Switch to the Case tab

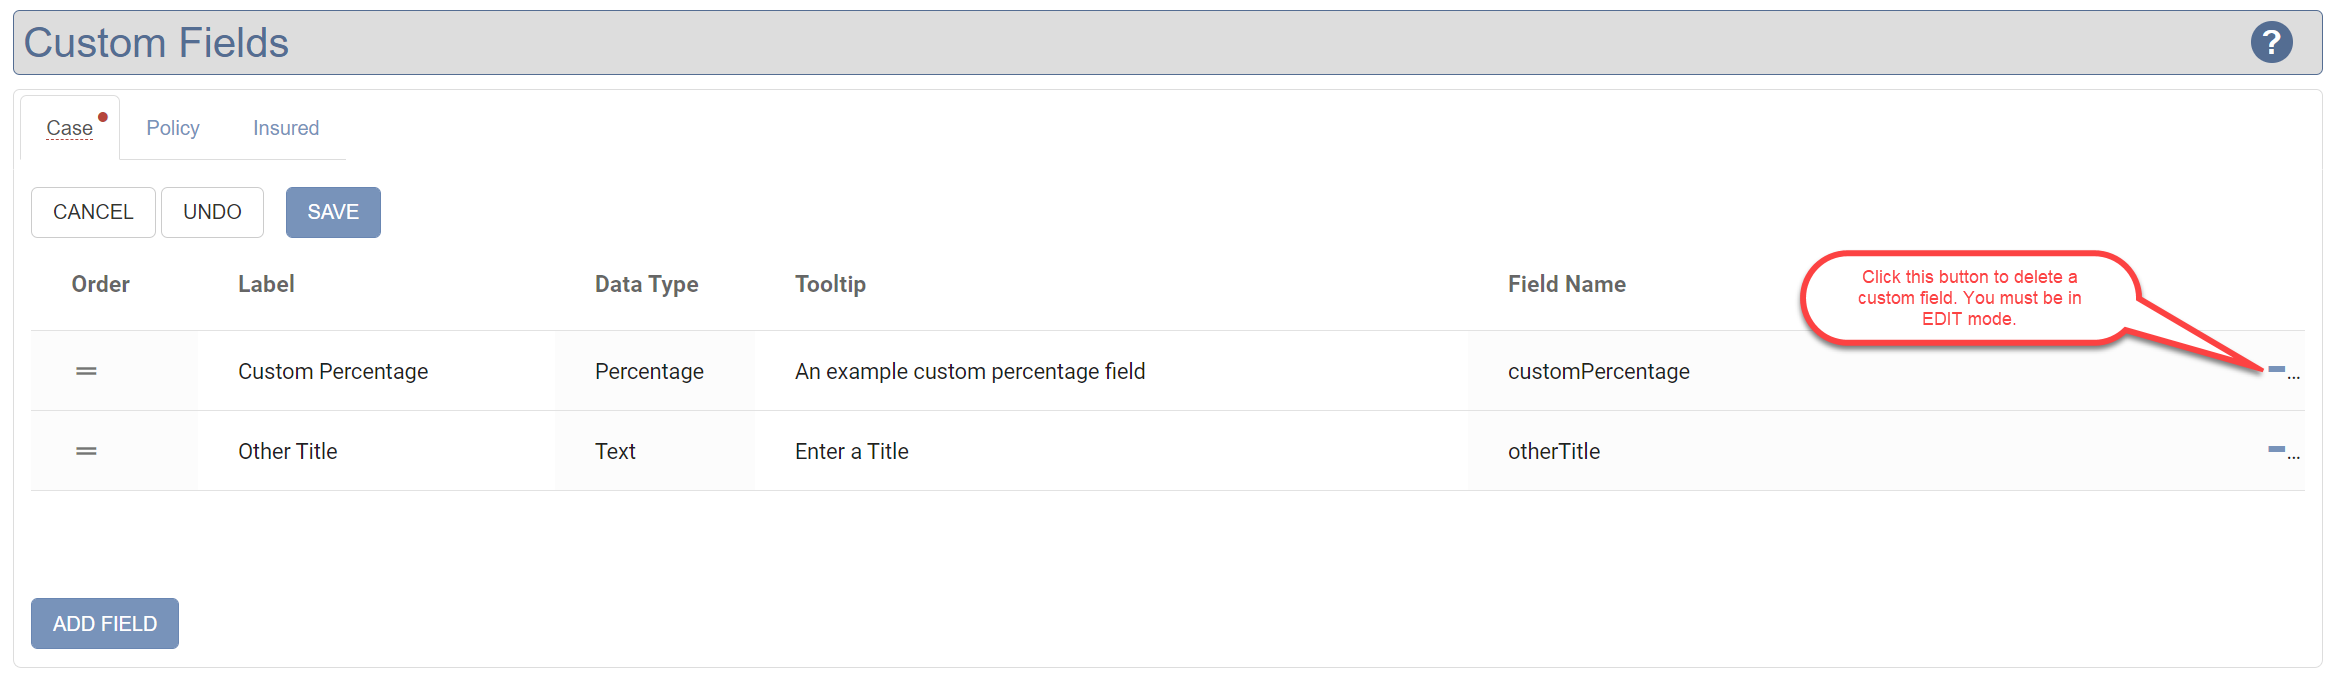[x=70, y=128]
